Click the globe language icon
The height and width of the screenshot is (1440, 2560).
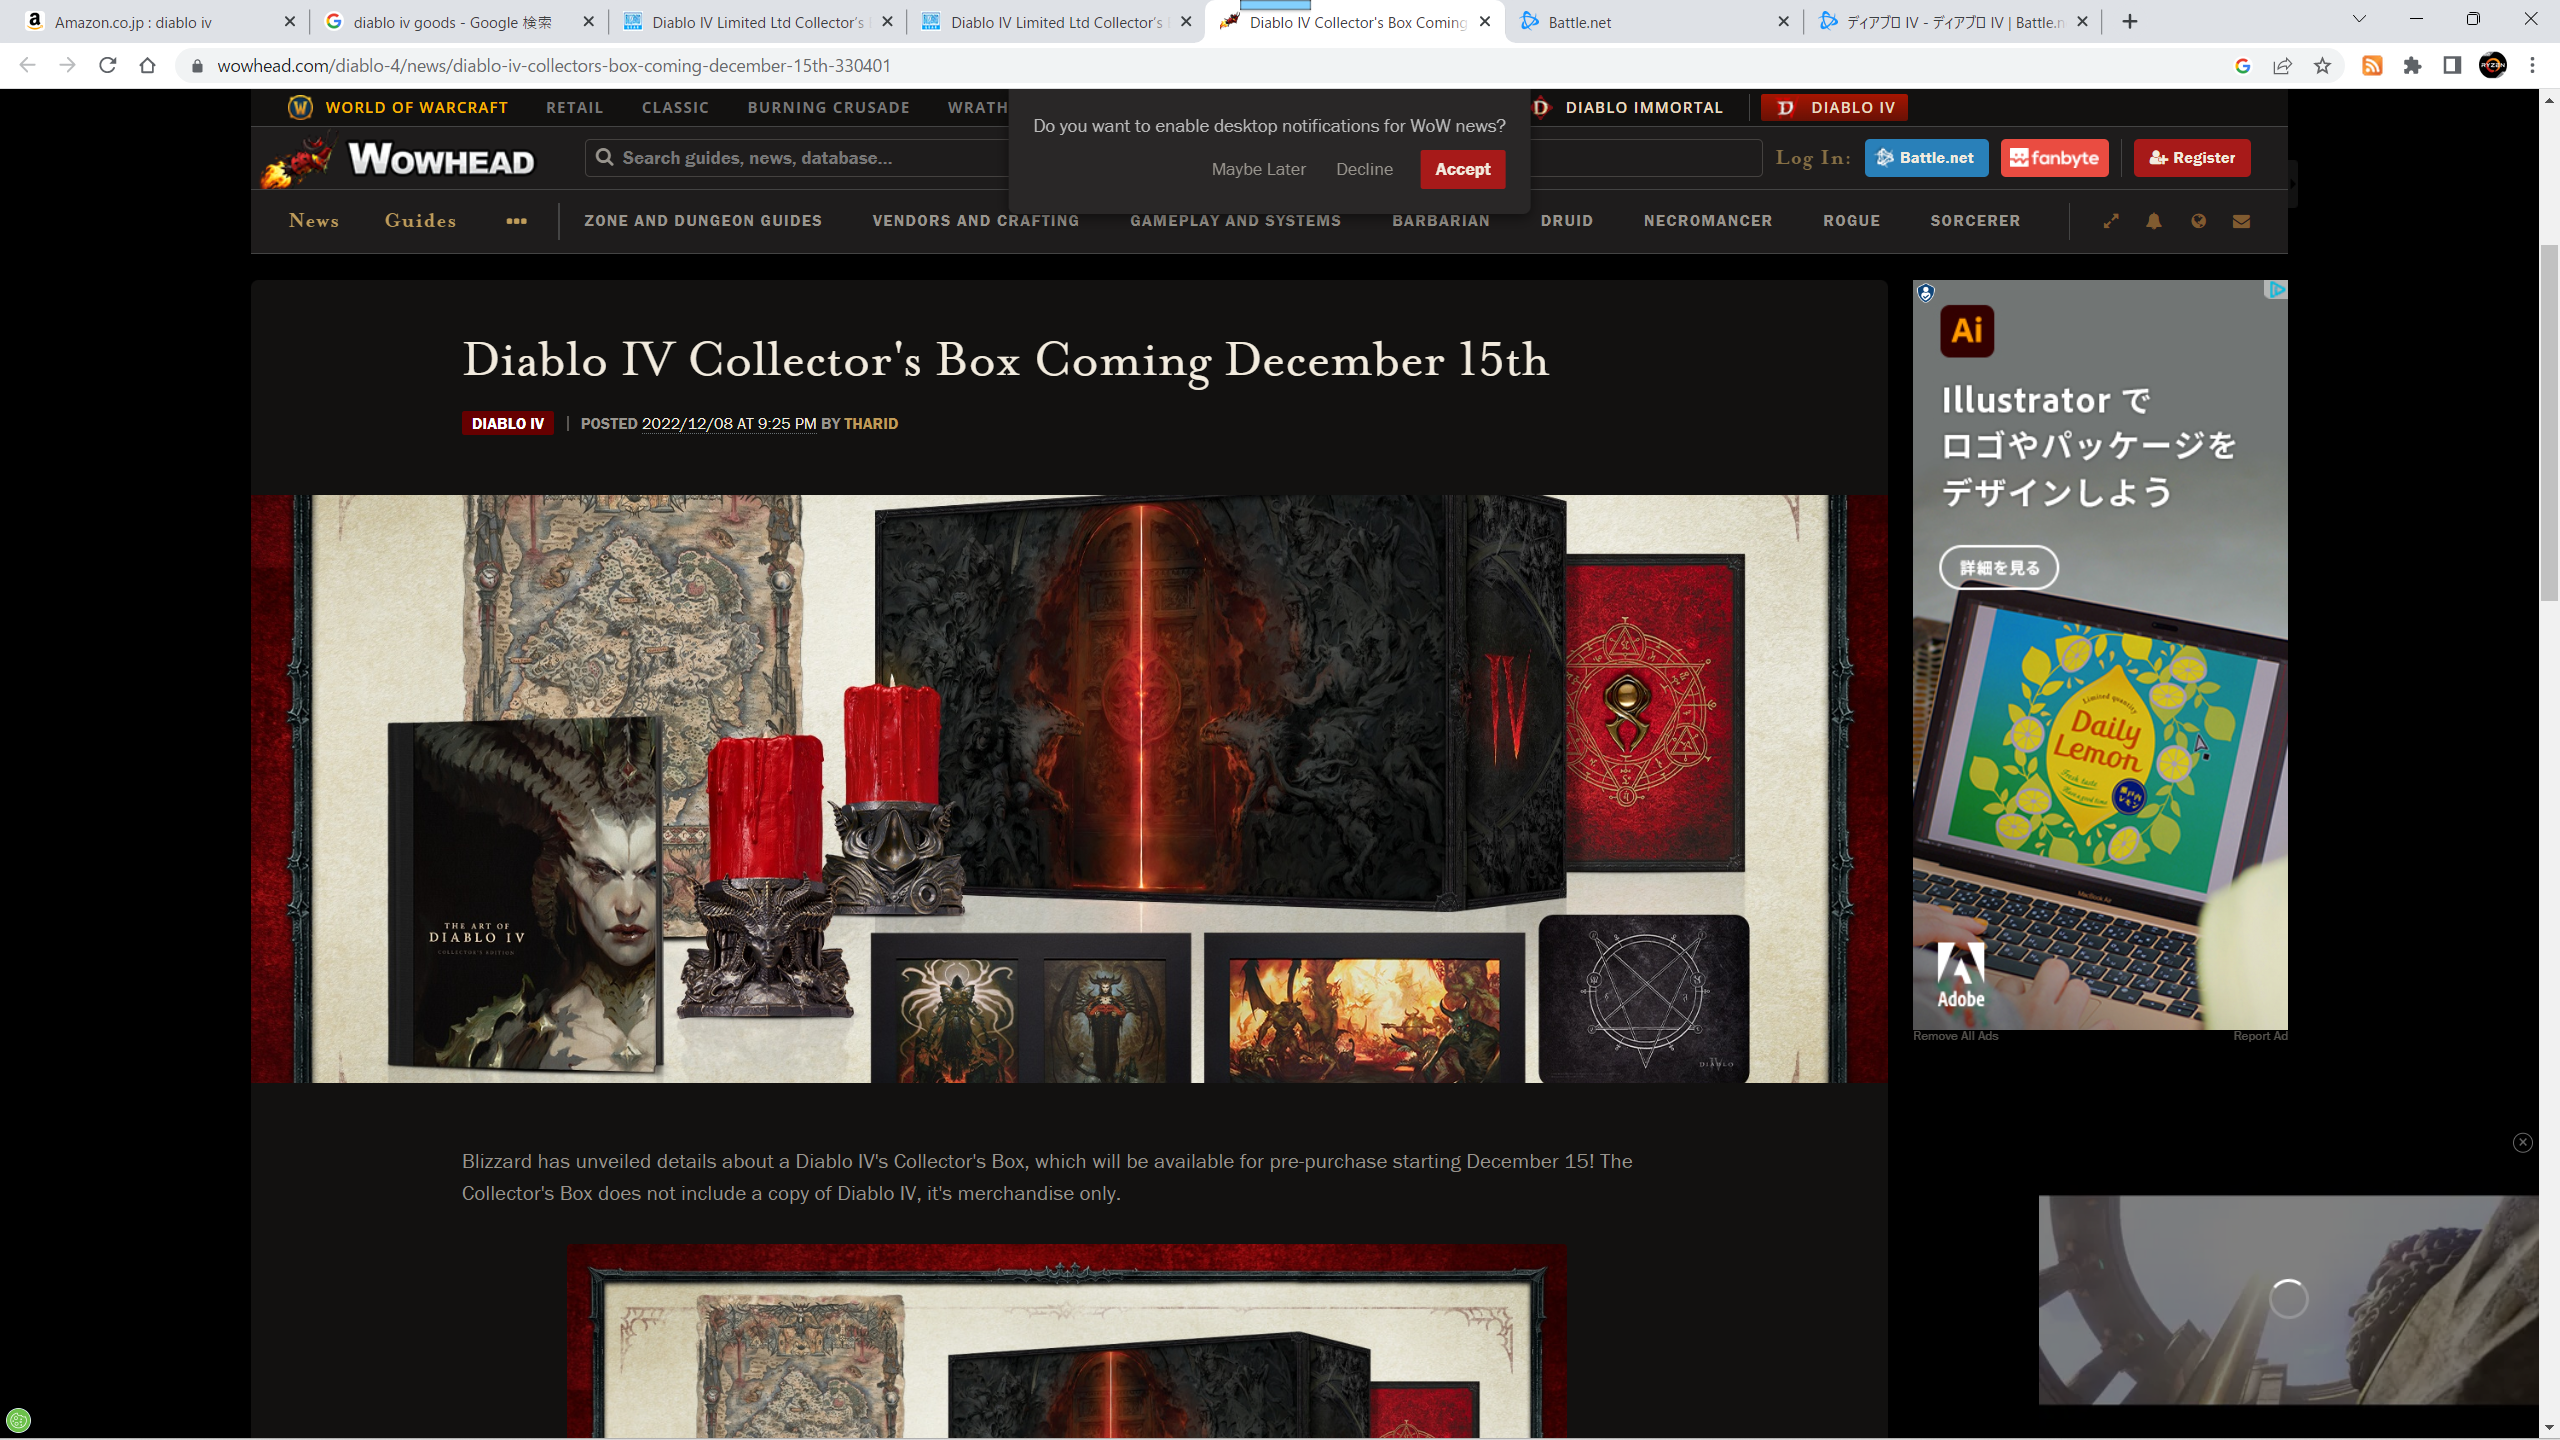coord(2198,221)
